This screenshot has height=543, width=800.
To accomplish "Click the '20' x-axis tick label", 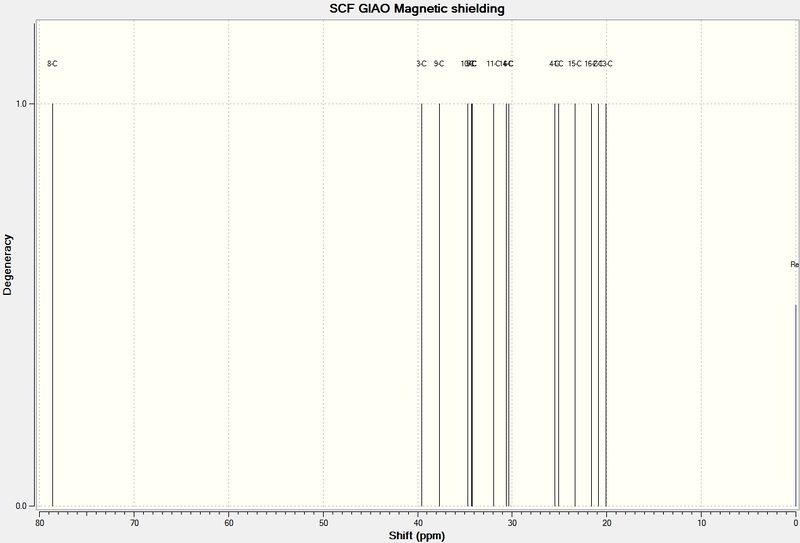I will coord(607,523).
